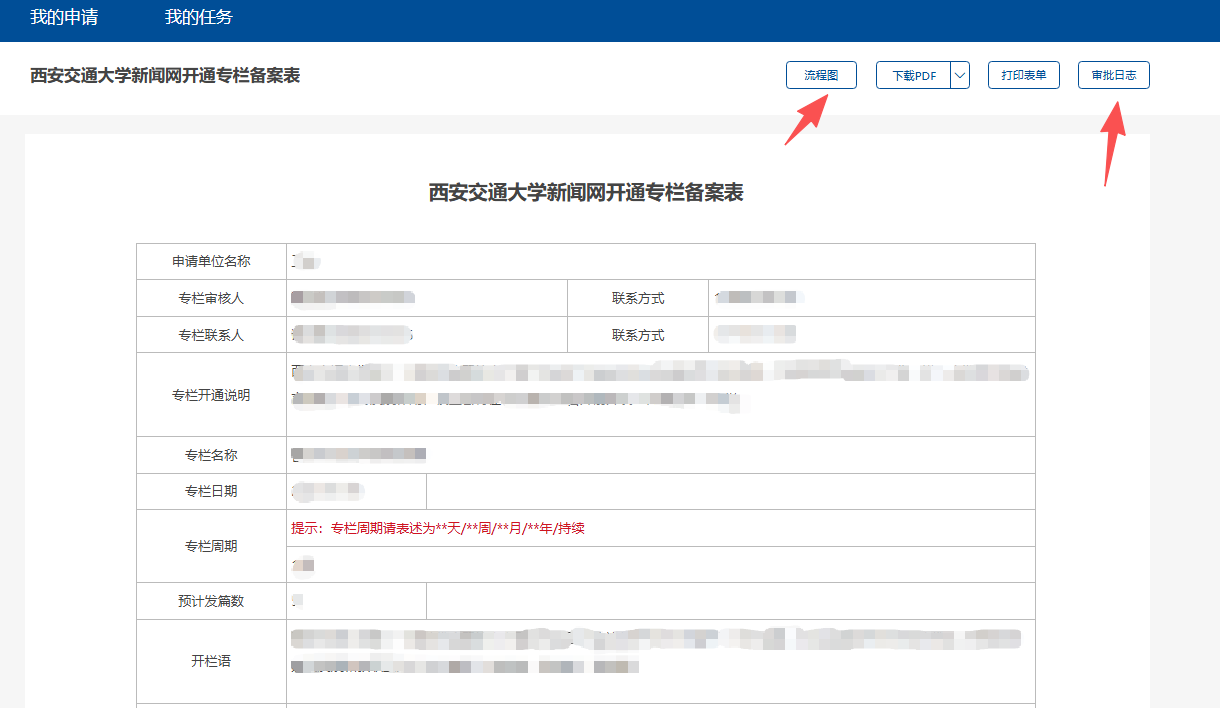The width and height of the screenshot is (1220, 708).
Task: Click the 联系方式 value in the 专栏联系人 row
Action: (870, 335)
